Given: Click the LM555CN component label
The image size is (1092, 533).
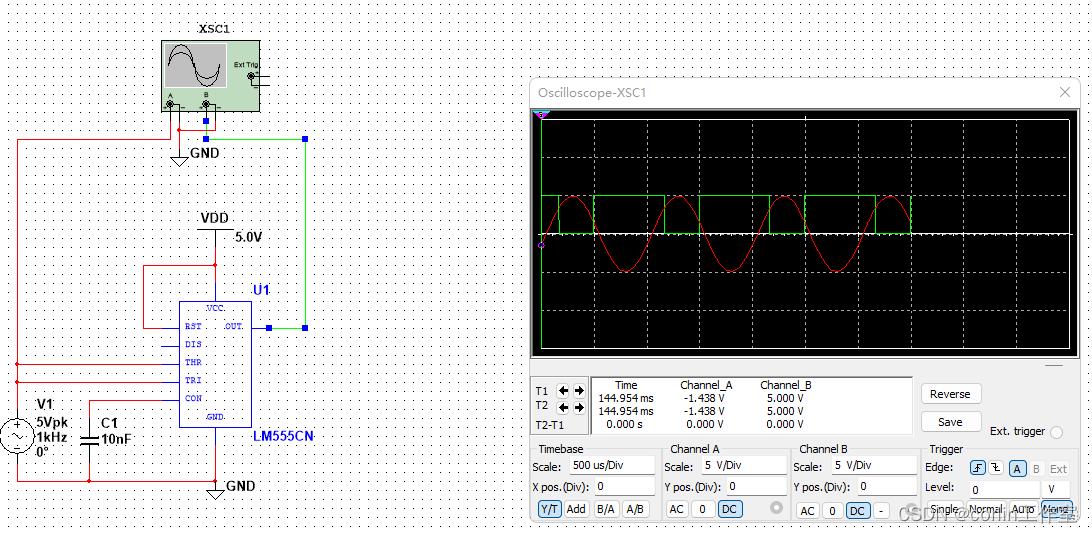Looking at the screenshot, I should click(x=284, y=436).
